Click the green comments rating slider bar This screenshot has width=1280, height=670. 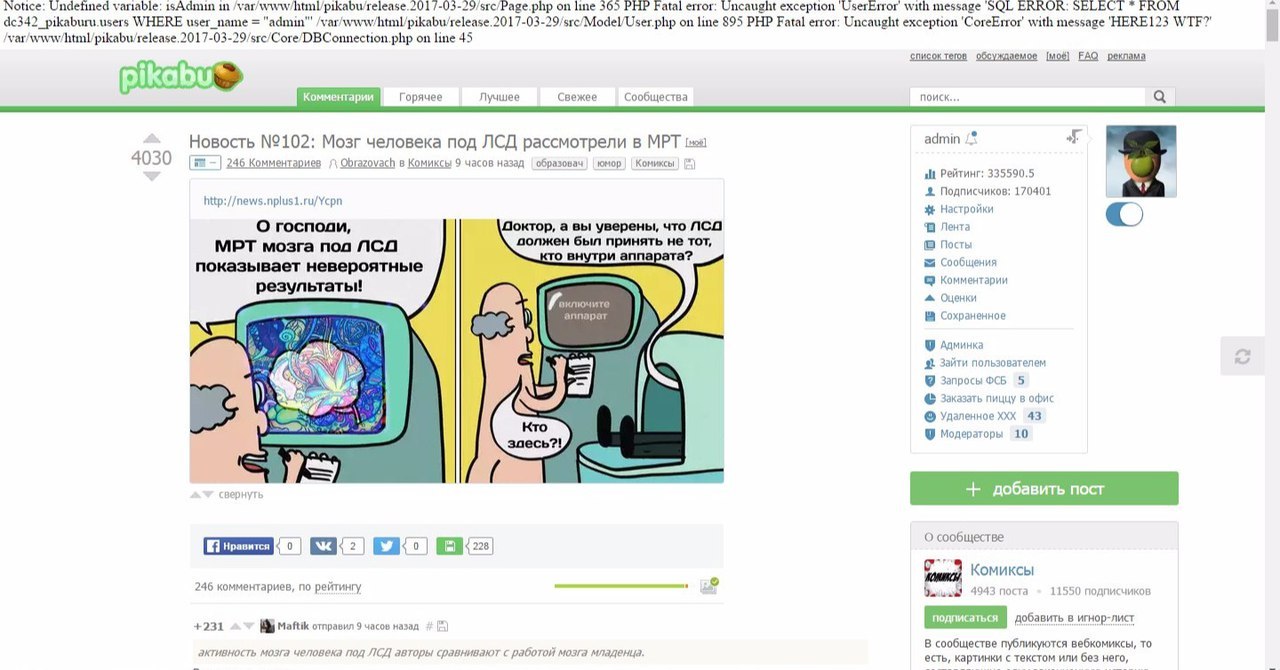tap(621, 586)
